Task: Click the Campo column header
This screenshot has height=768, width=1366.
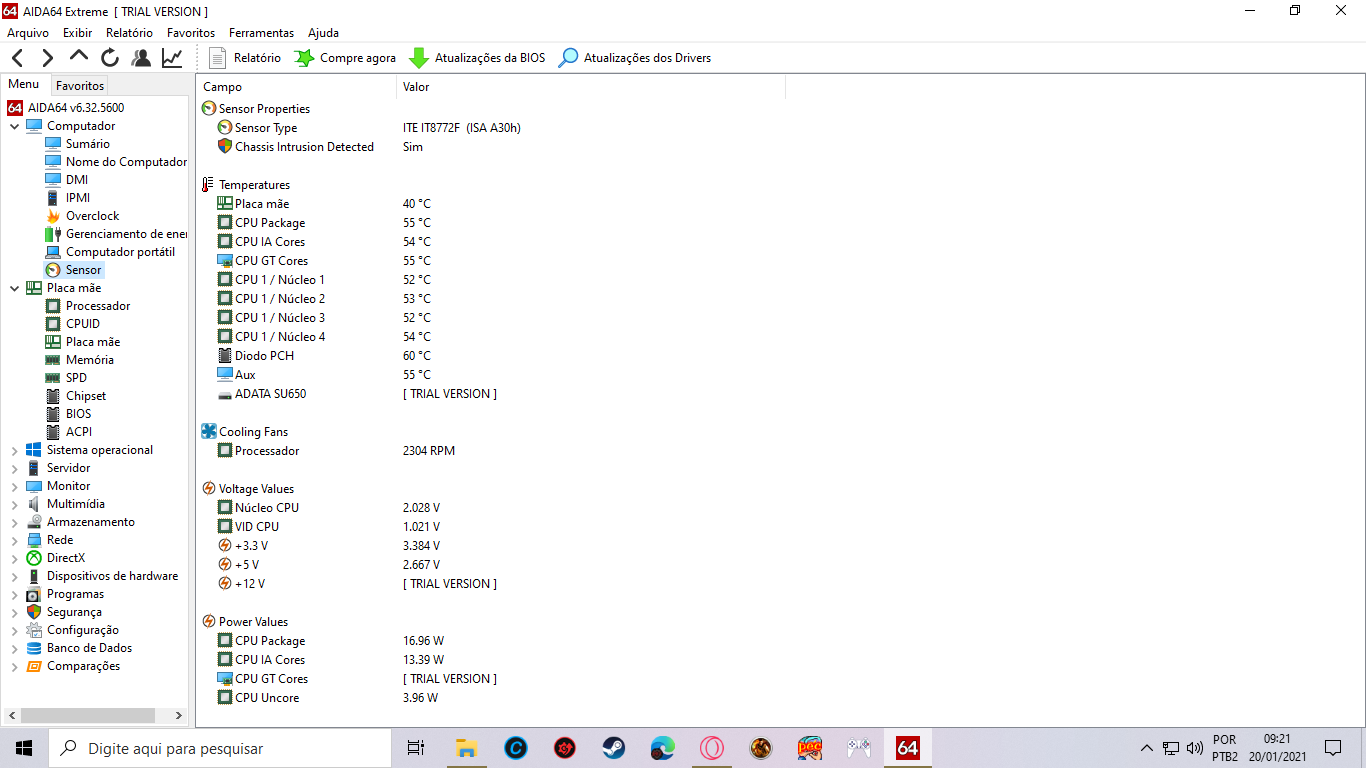Action: click(x=296, y=87)
